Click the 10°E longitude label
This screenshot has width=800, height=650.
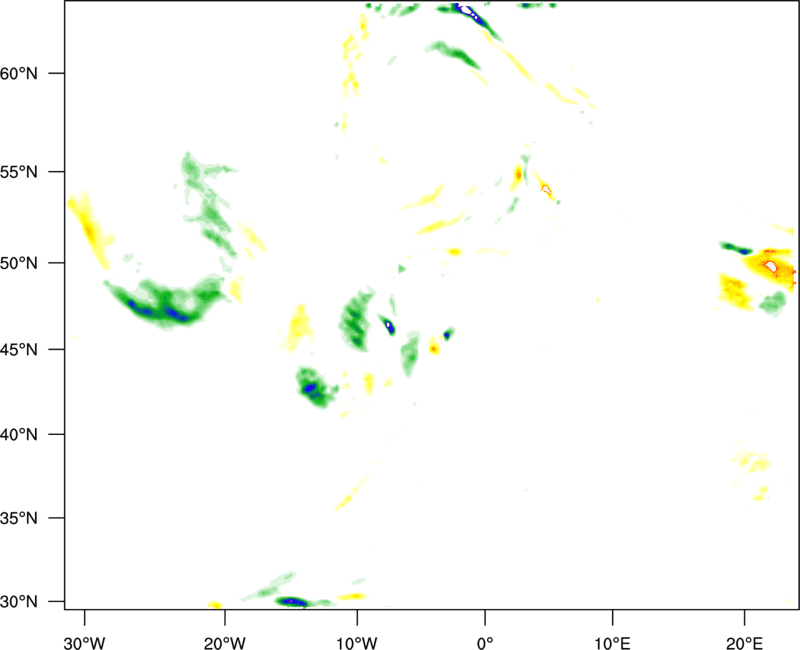pos(612,643)
